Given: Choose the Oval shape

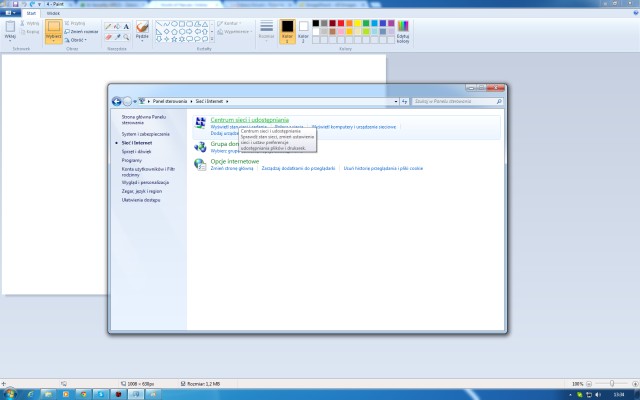Looking at the screenshot, I should click(174, 24).
